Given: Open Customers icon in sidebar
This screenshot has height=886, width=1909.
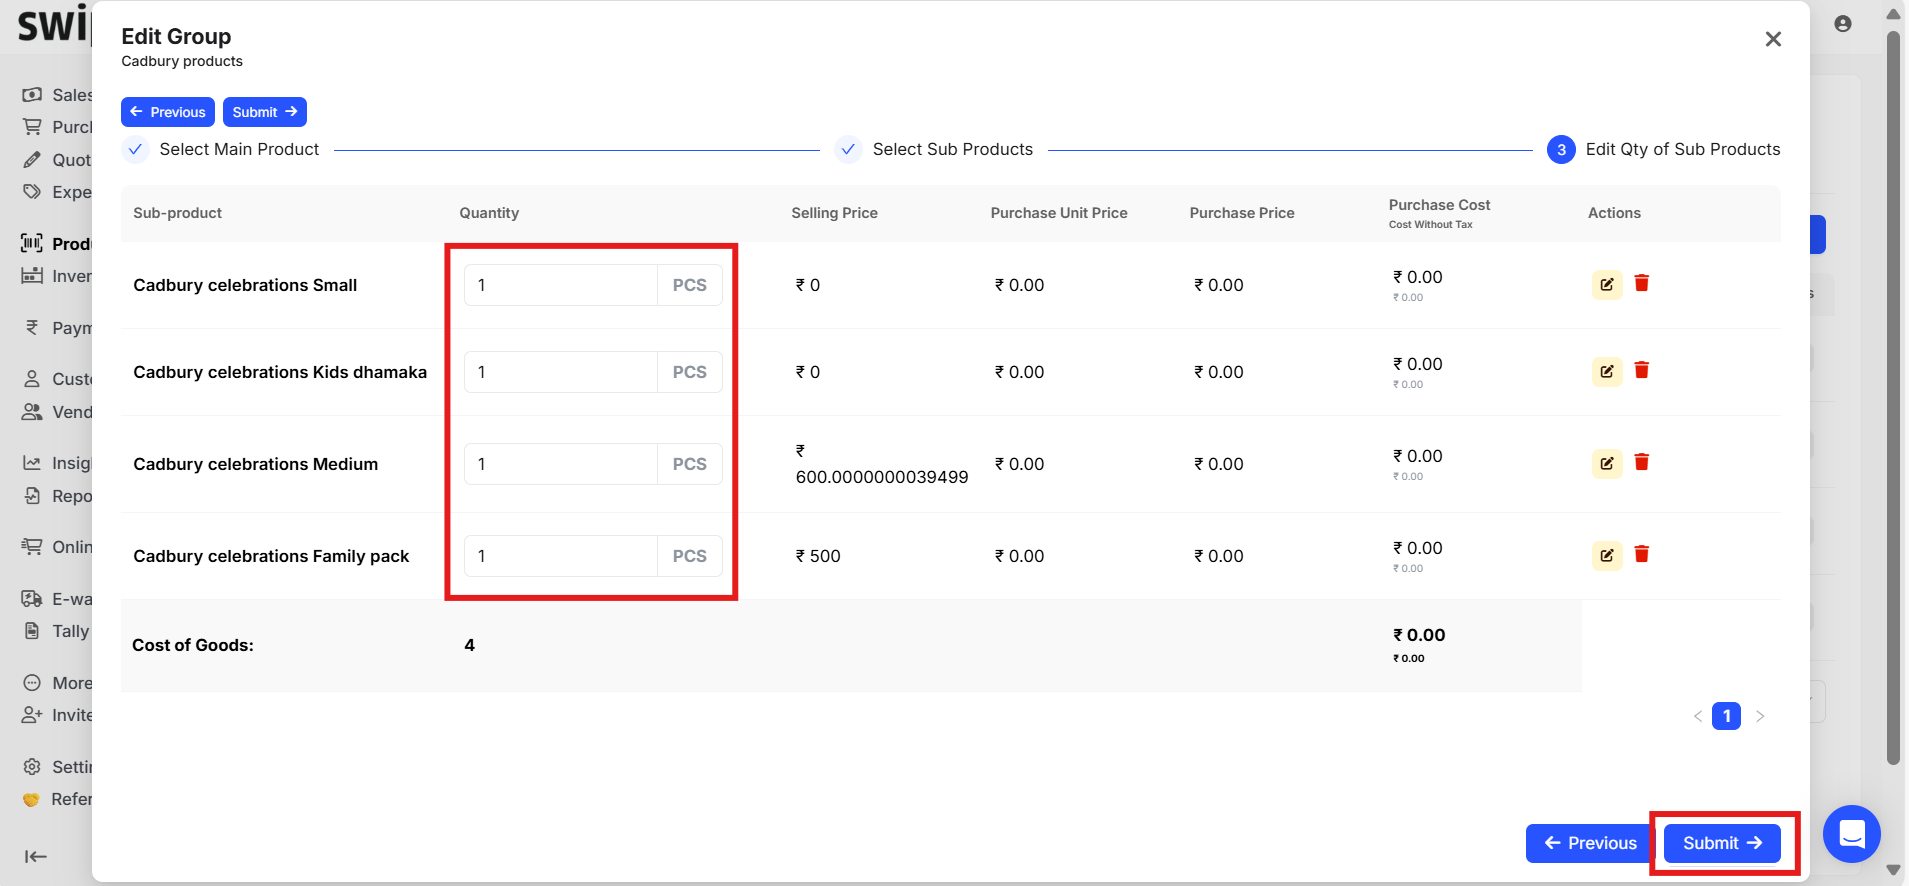Looking at the screenshot, I should (32, 379).
